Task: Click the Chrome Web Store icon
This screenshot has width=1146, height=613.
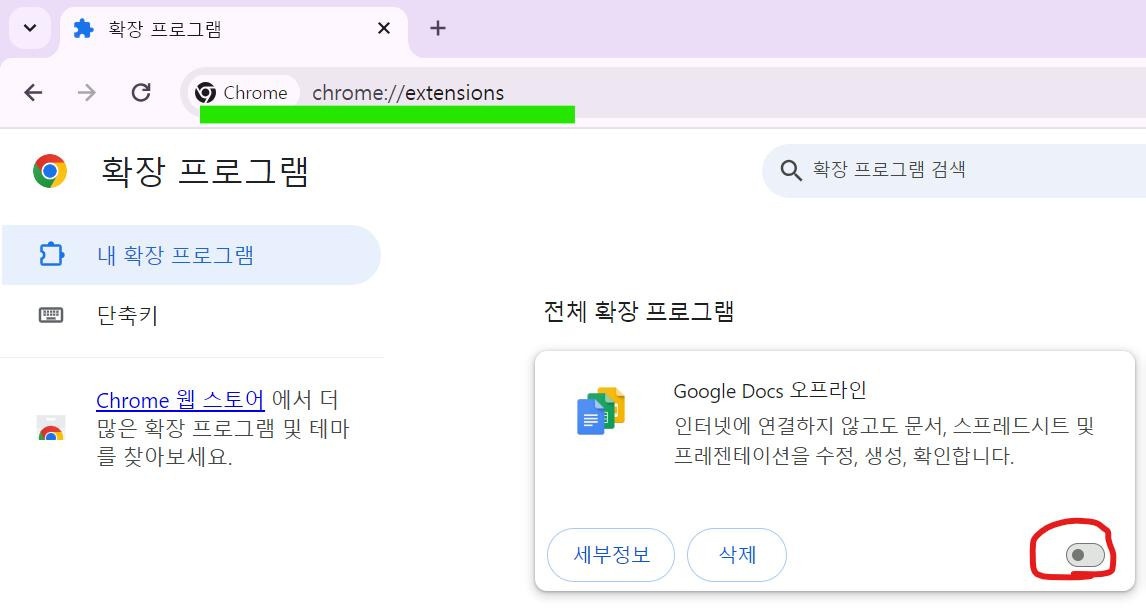Action: coord(51,428)
